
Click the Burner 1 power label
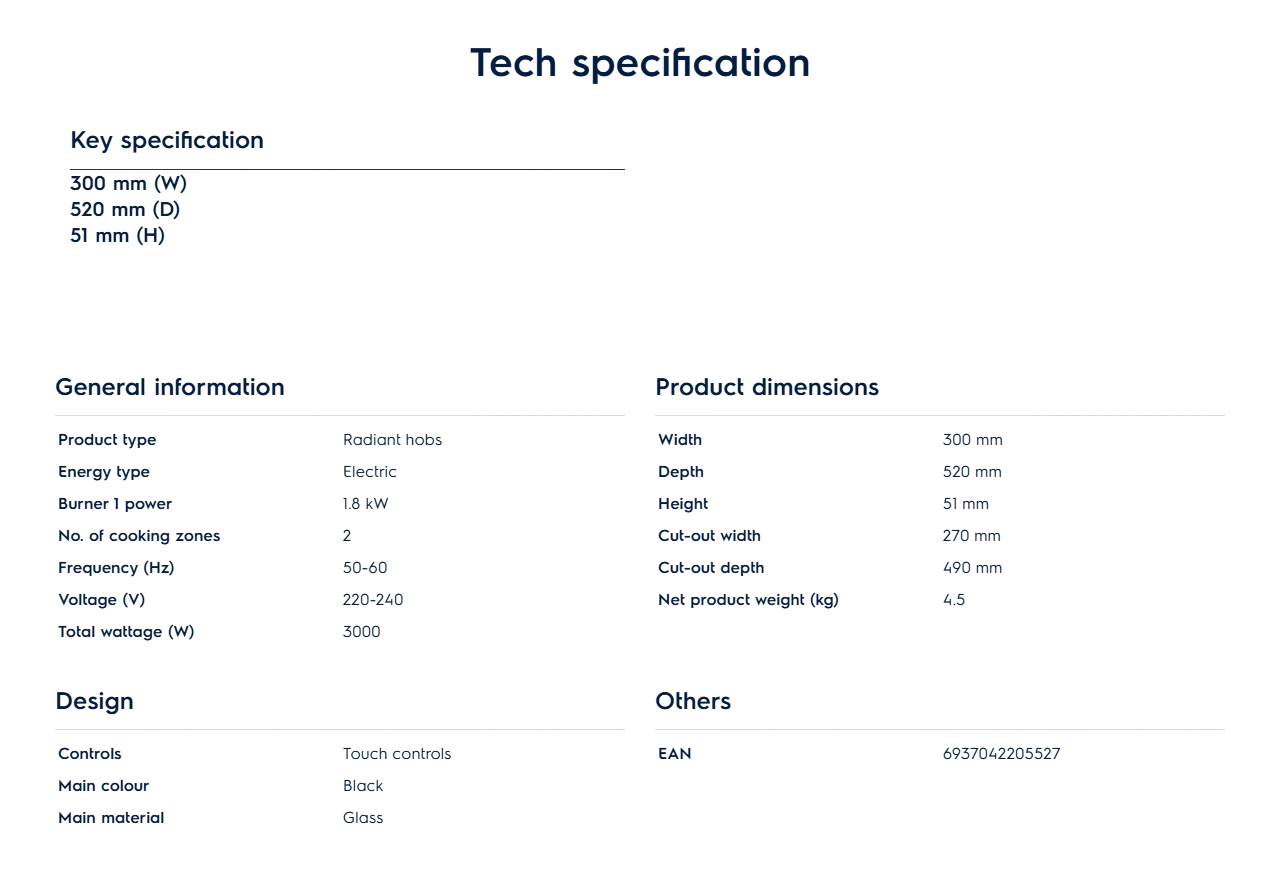(115, 504)
